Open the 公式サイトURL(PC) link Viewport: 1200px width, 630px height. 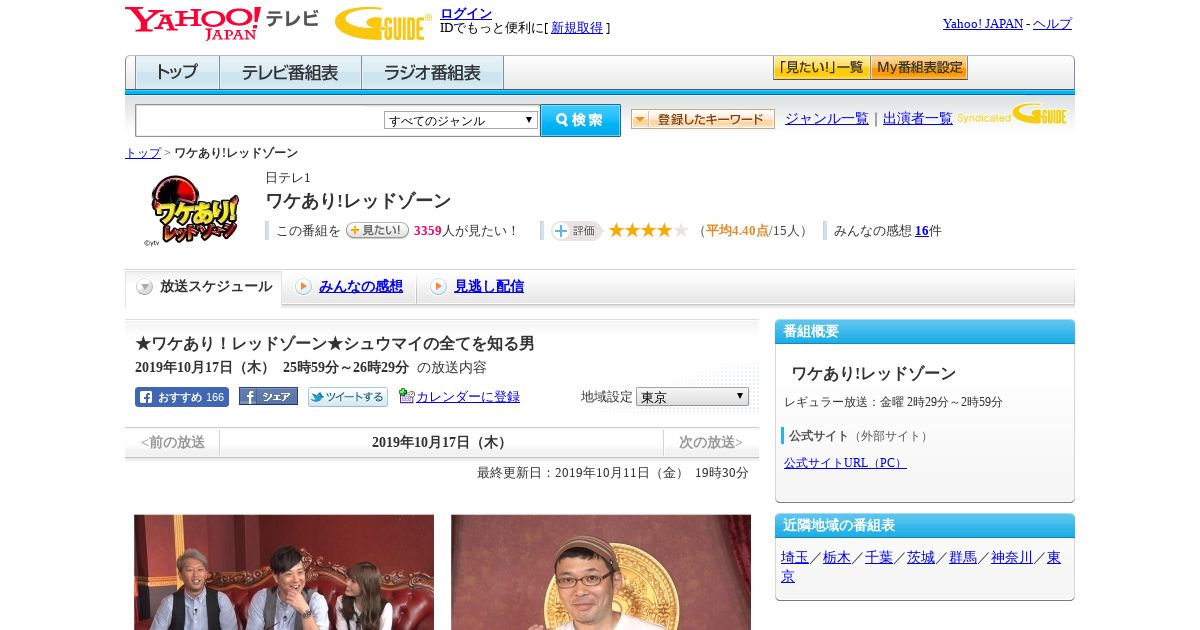[x=845, y=463]
